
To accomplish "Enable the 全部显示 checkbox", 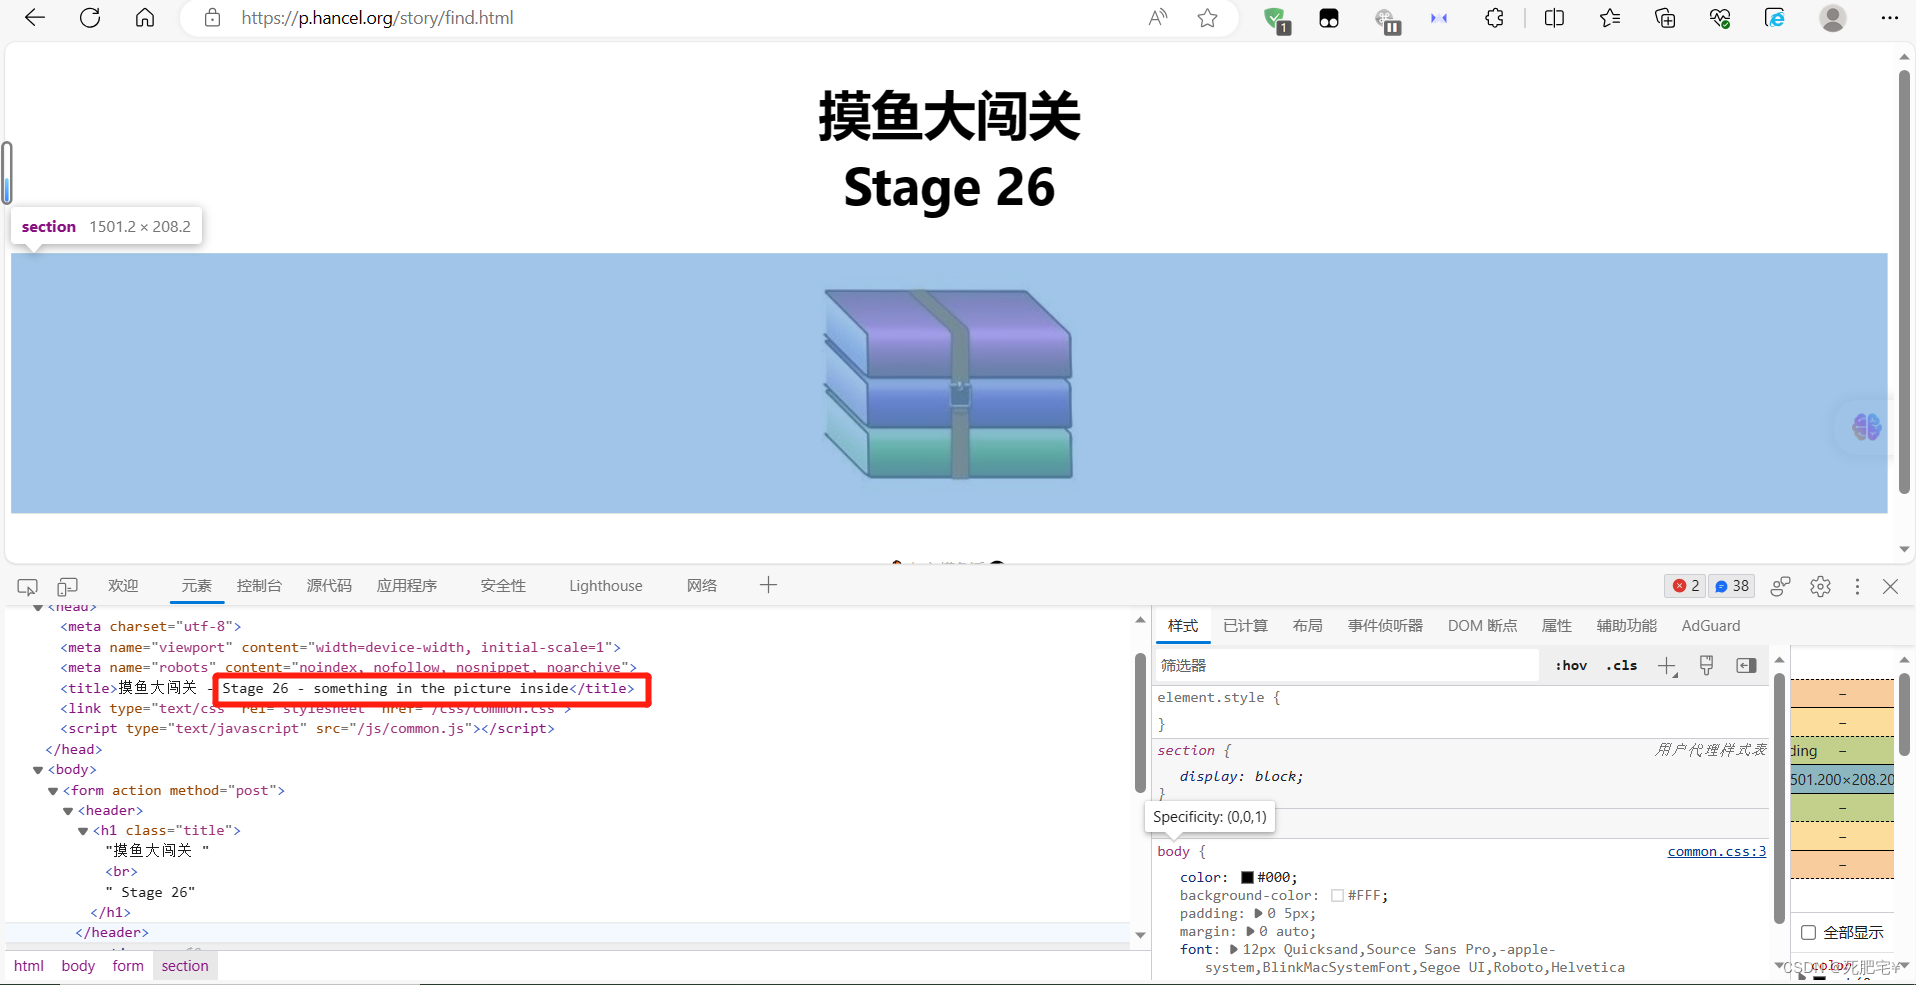I will [x=1808, y=932].
